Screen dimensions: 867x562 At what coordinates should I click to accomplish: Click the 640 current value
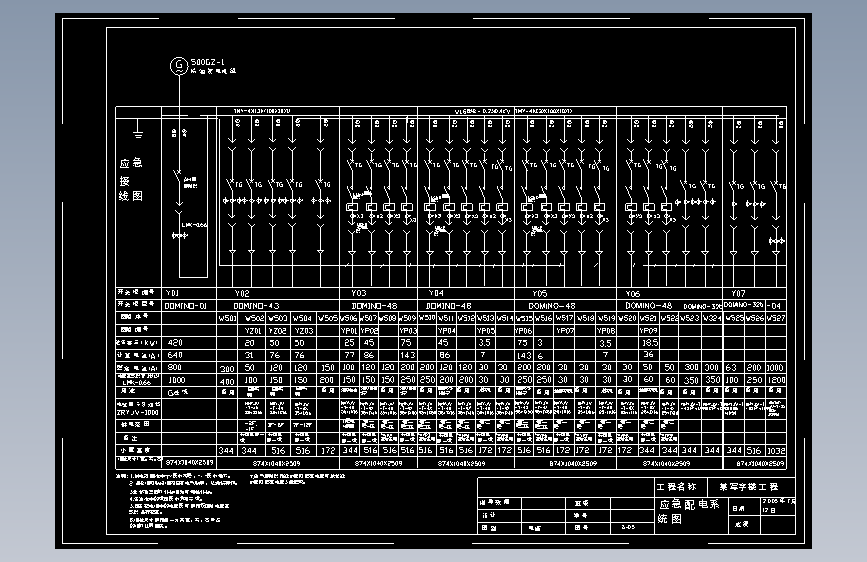(175, 355)
